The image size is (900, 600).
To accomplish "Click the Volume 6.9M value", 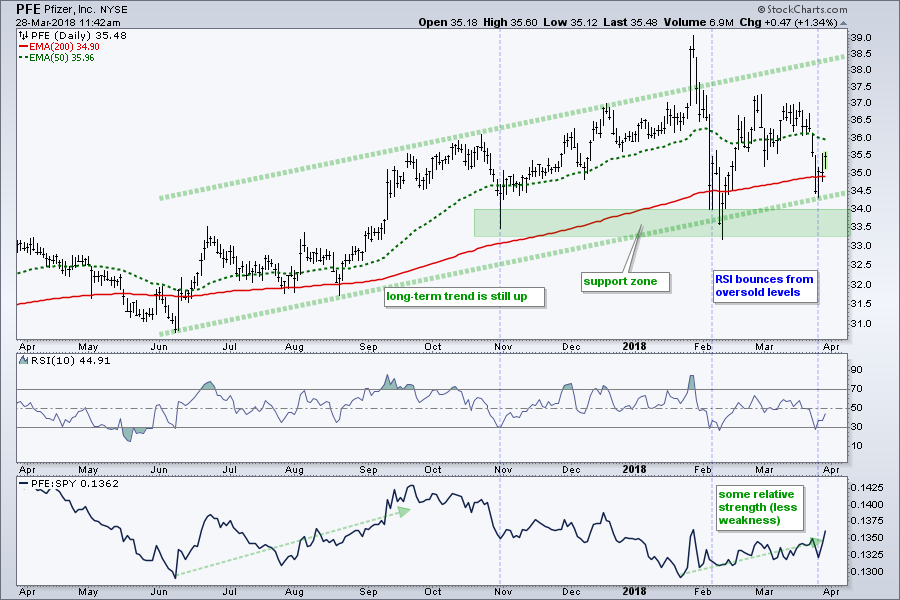I will click(699, 22).
